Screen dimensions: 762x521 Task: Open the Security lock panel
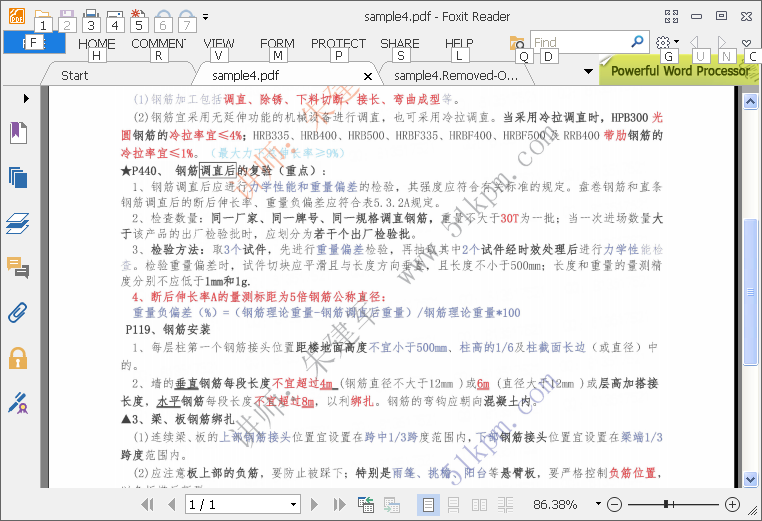click(17, 357)
